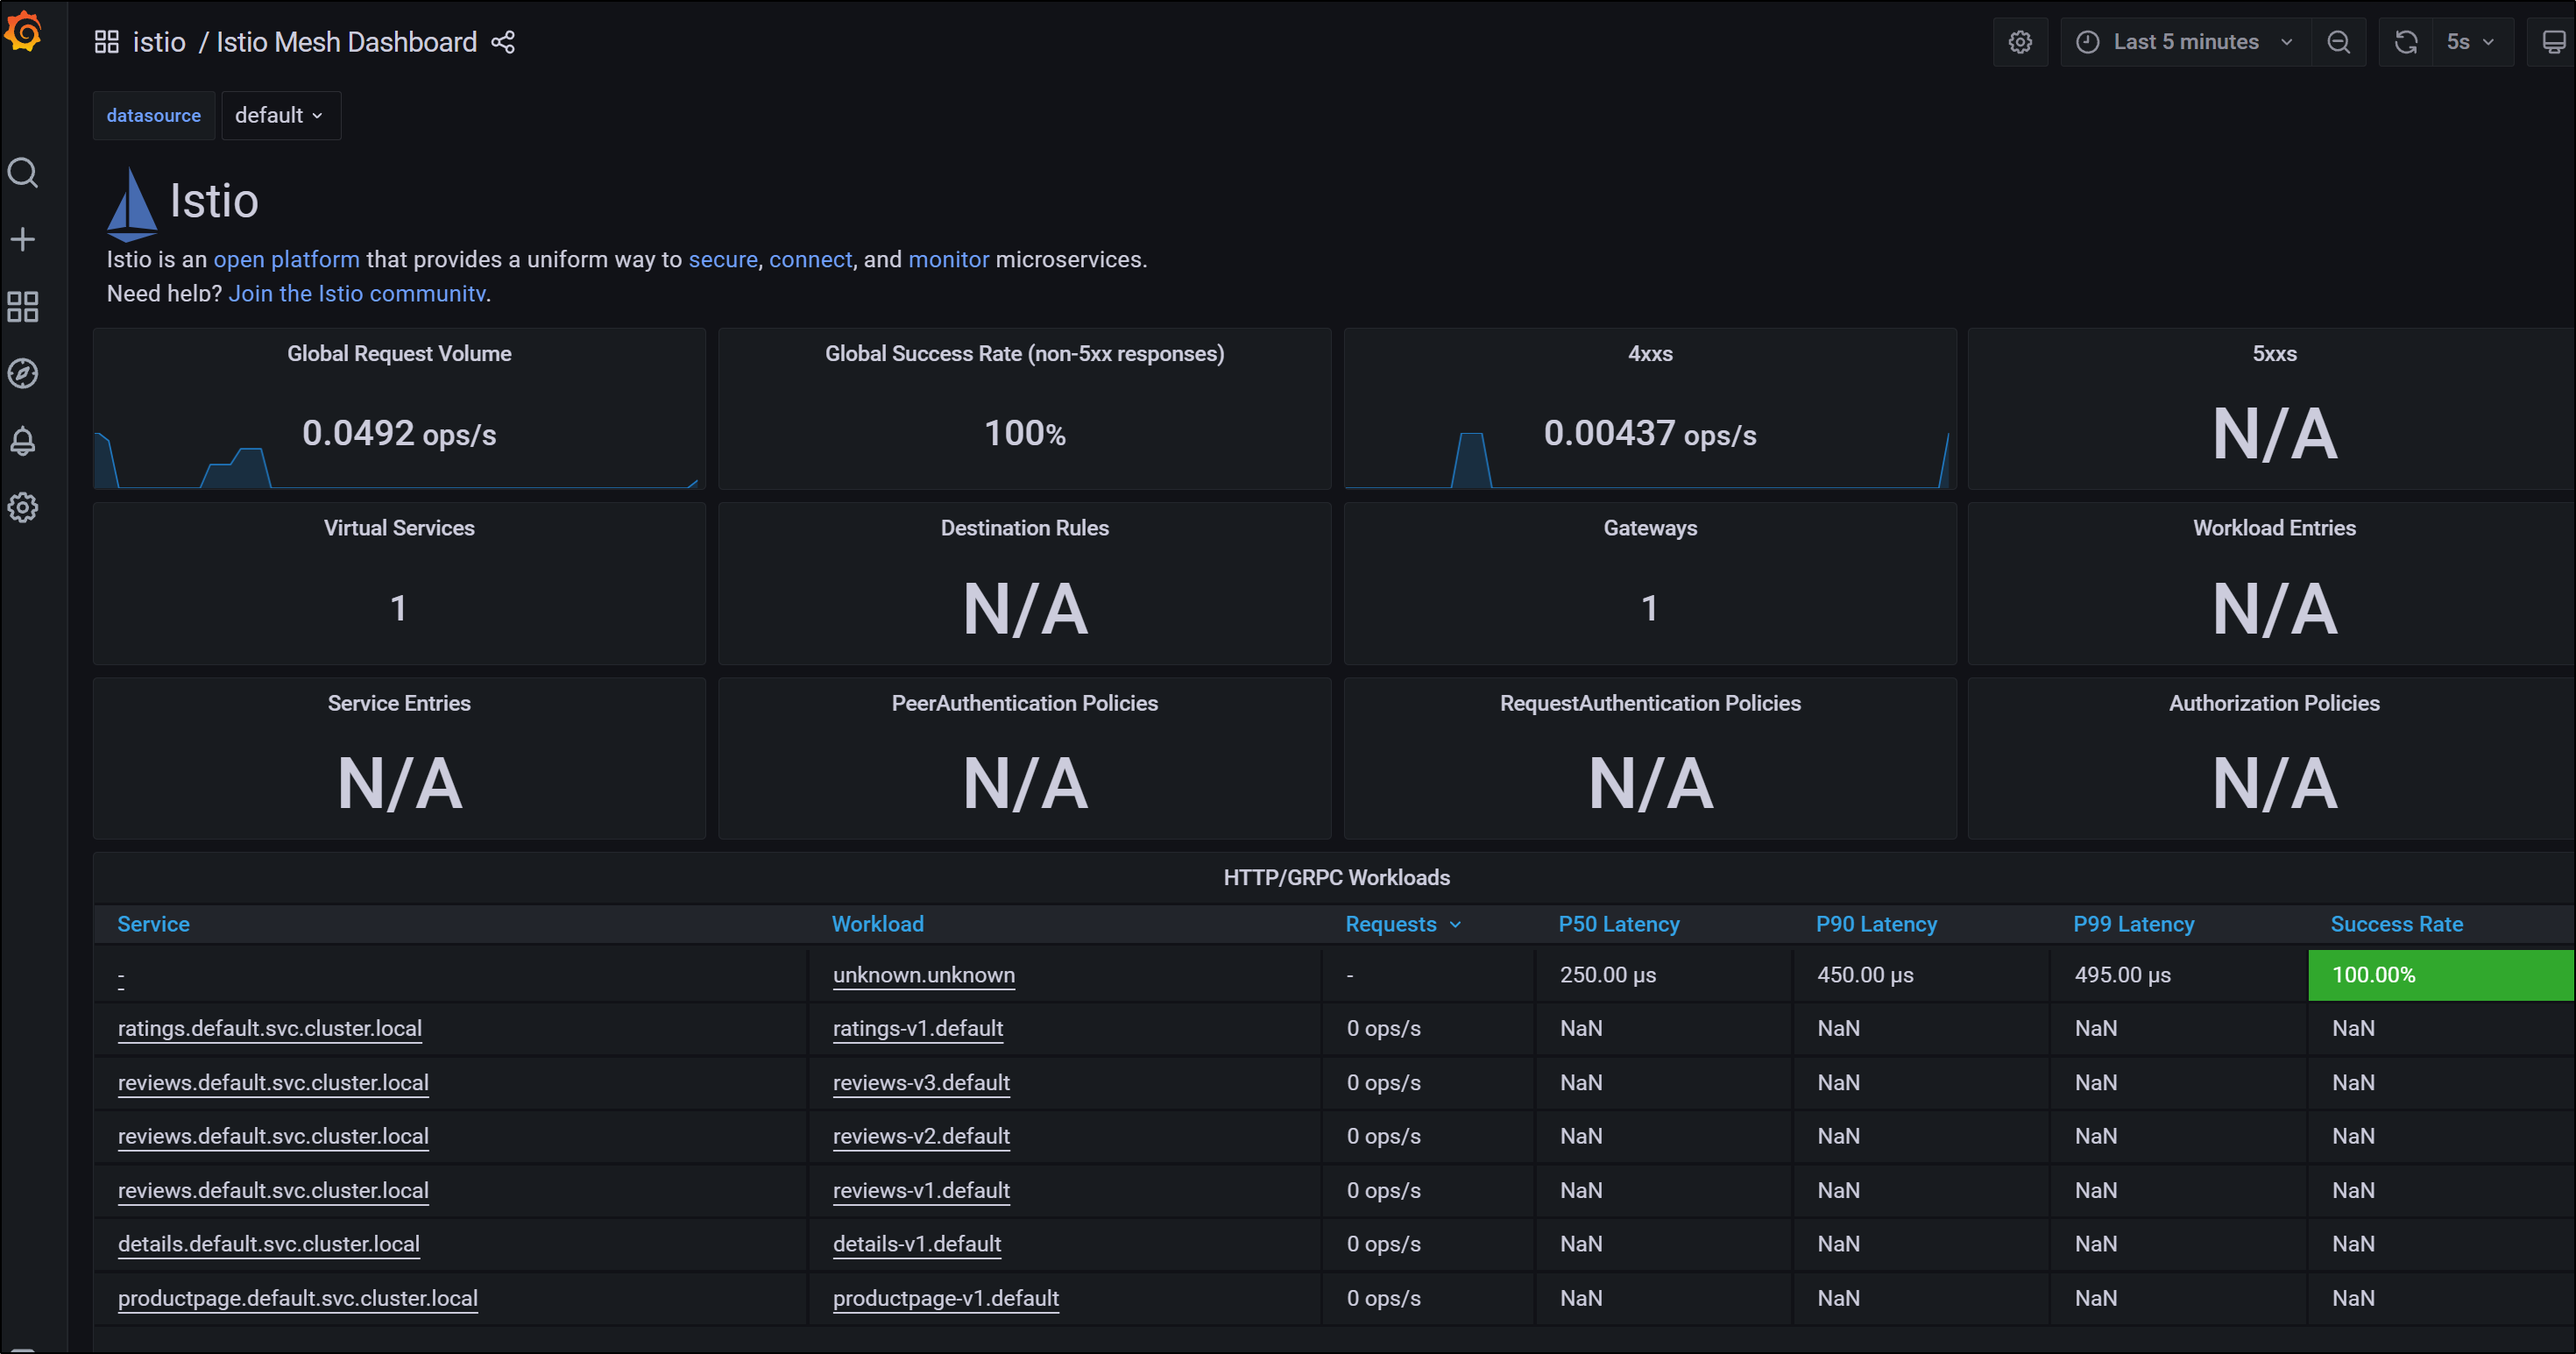Sort by Success Rate column
The image size is (2576, 1354).
[x=2396, y=924]
